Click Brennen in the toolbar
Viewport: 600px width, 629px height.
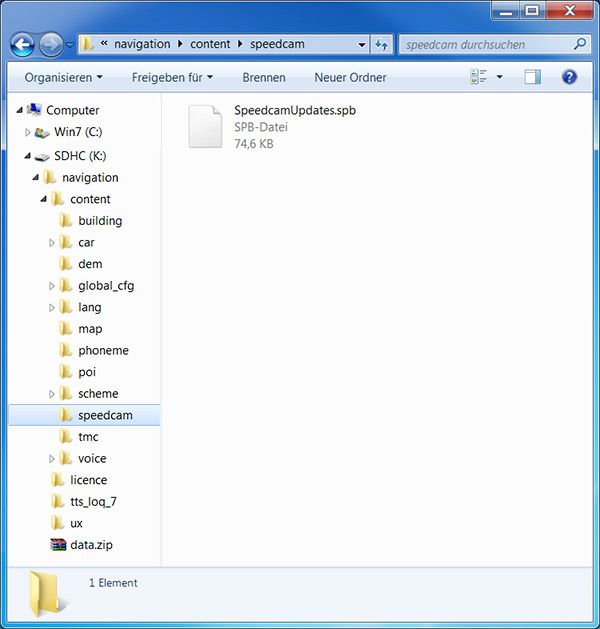264,77
